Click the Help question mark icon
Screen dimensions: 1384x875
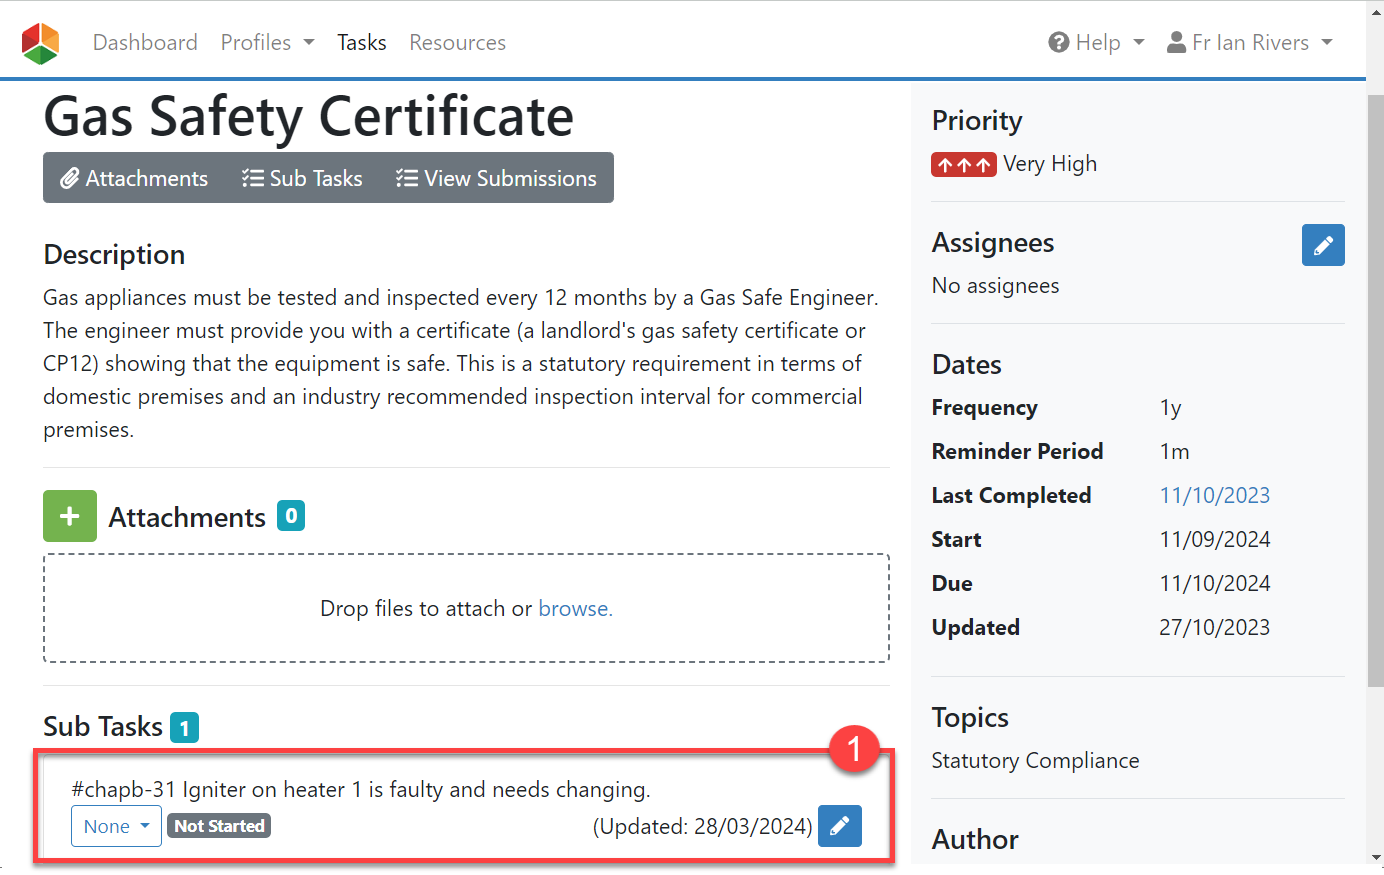click(x=1058, y=43)
